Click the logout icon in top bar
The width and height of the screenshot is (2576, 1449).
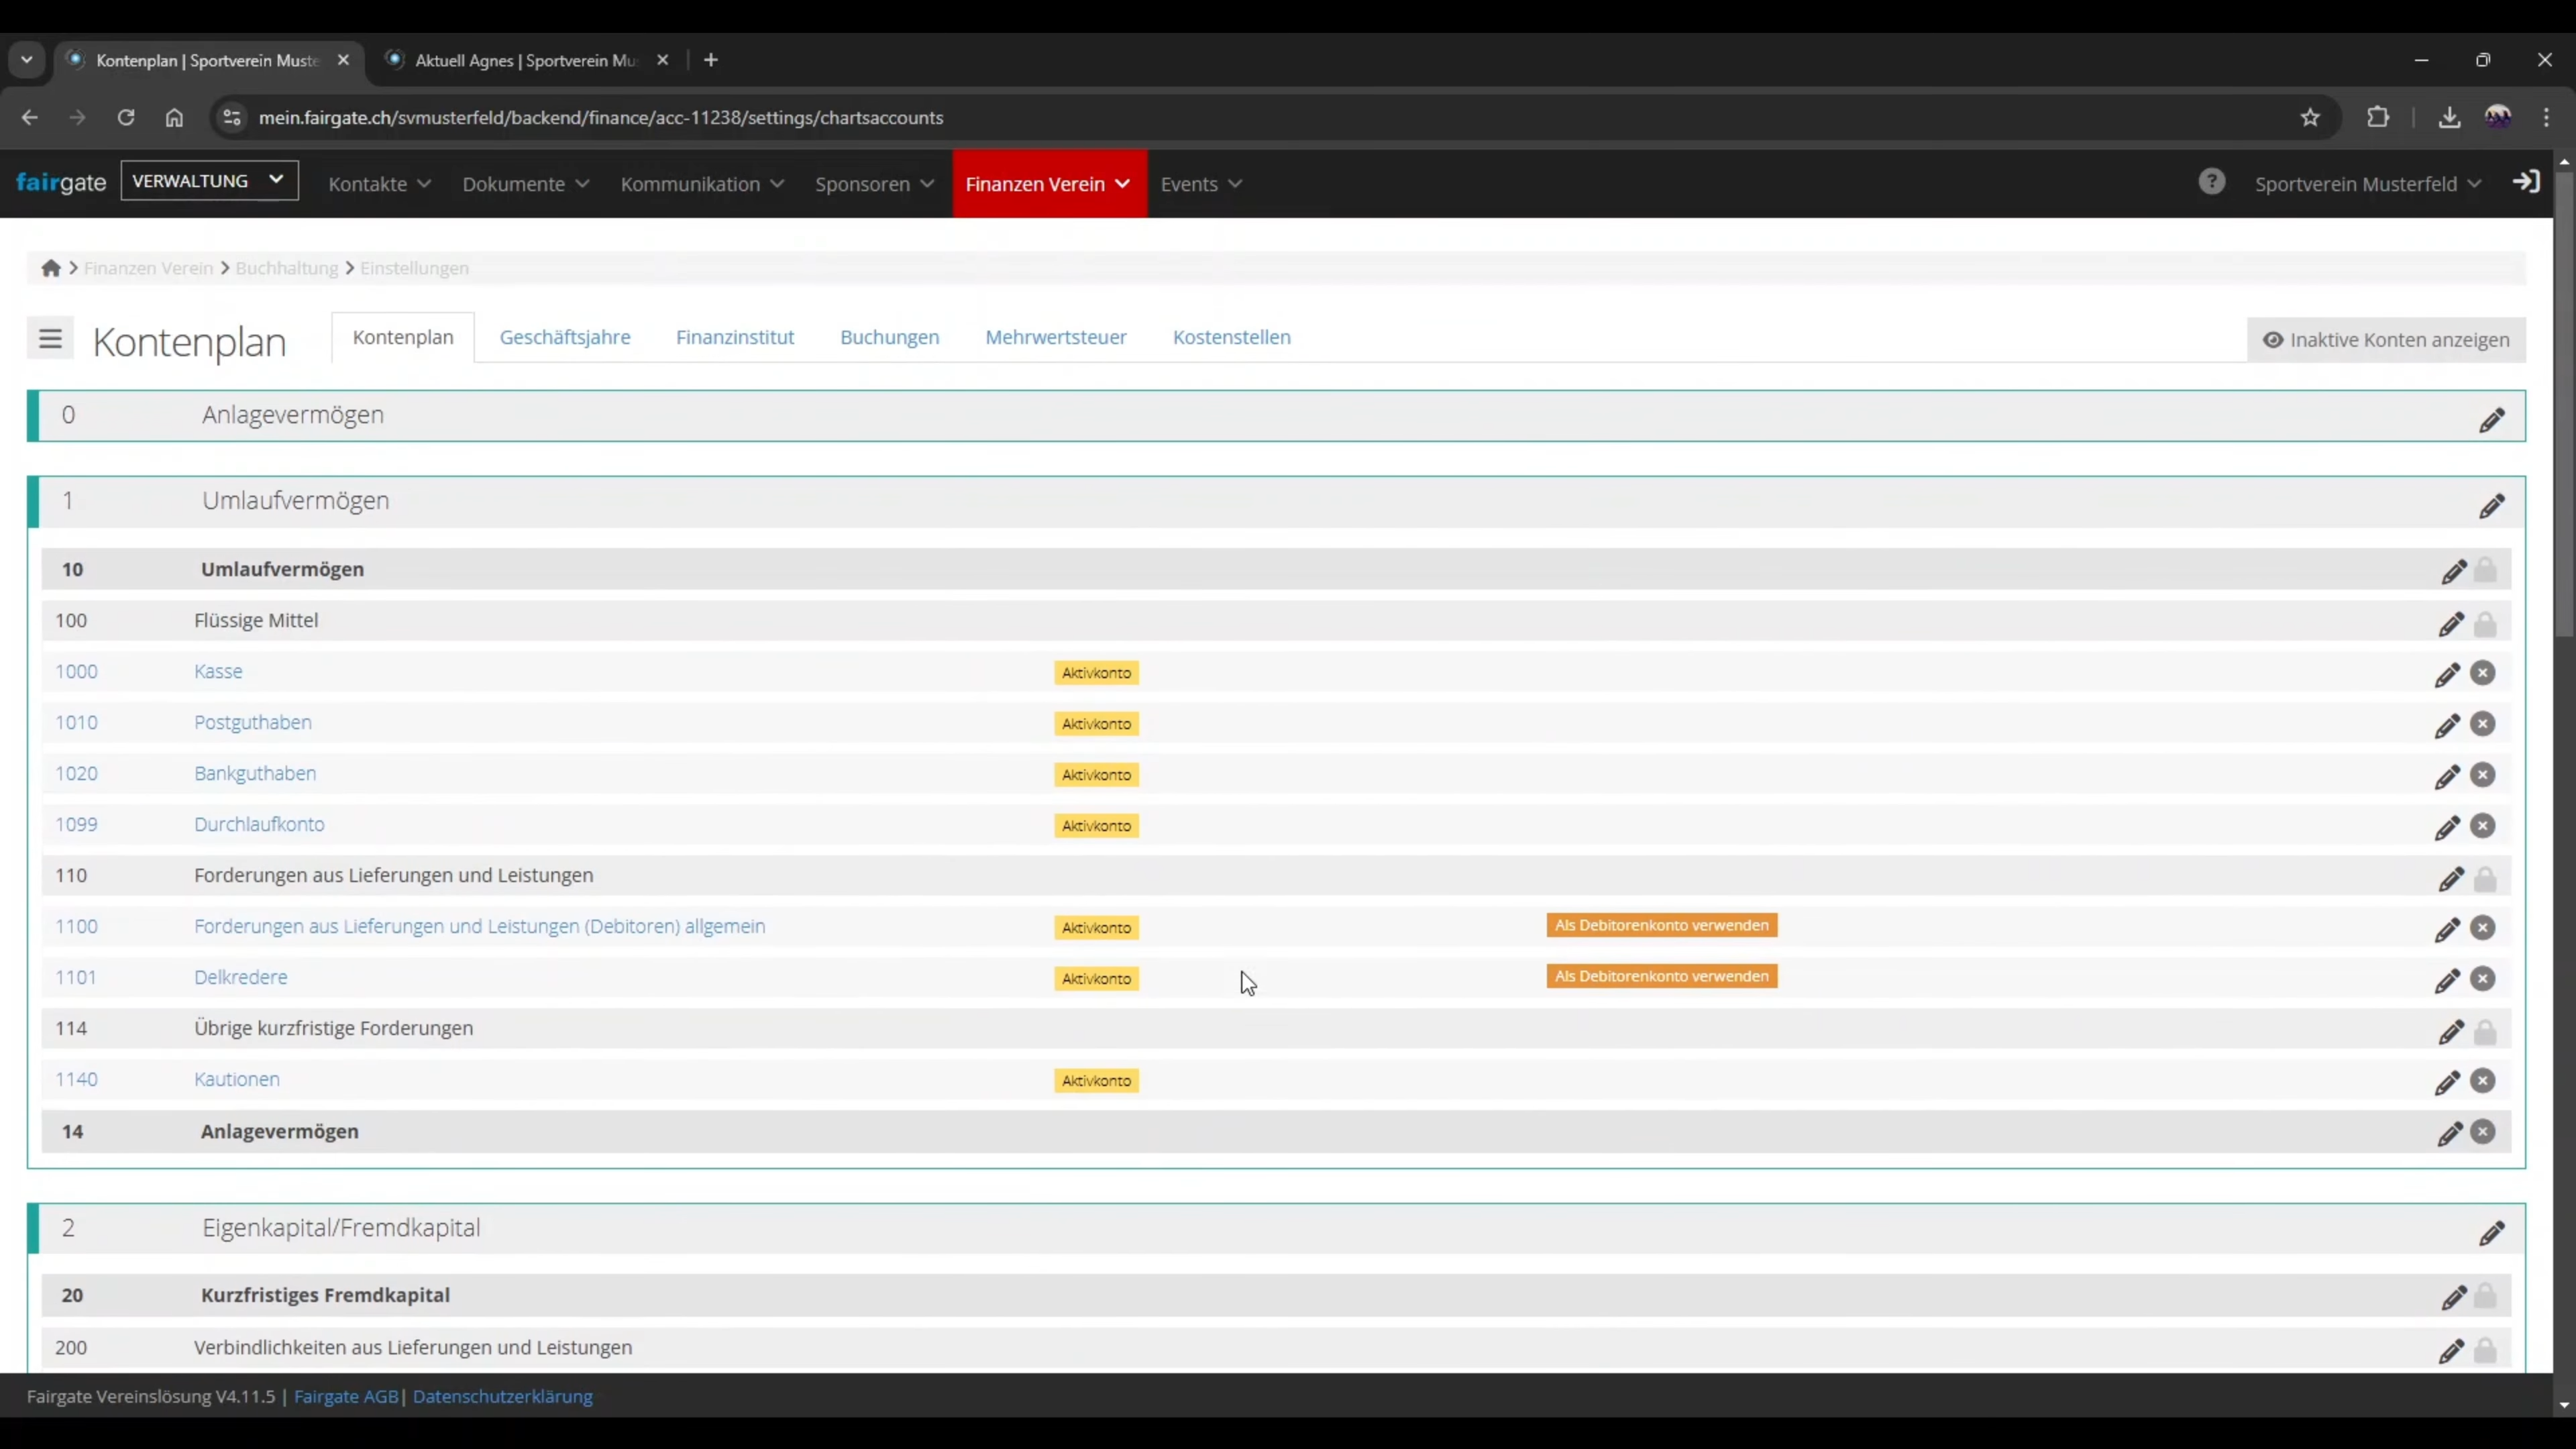[2527, 182]
